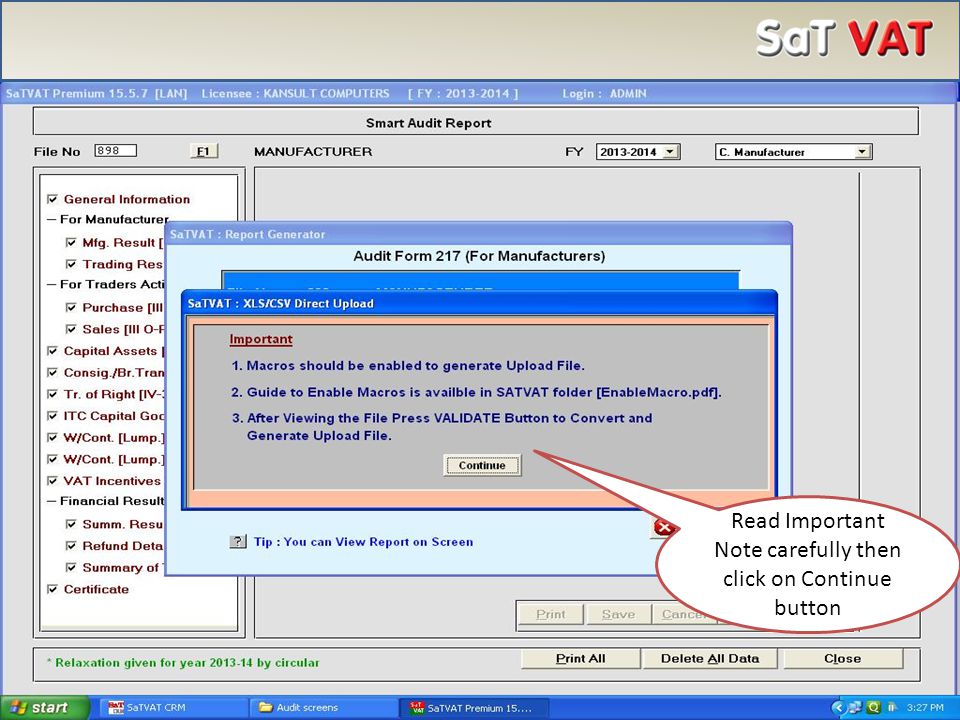Click the taskbar clock 3:27 PM
The height and width of the screenshot is (720, 960).
[x=925, y=708]
